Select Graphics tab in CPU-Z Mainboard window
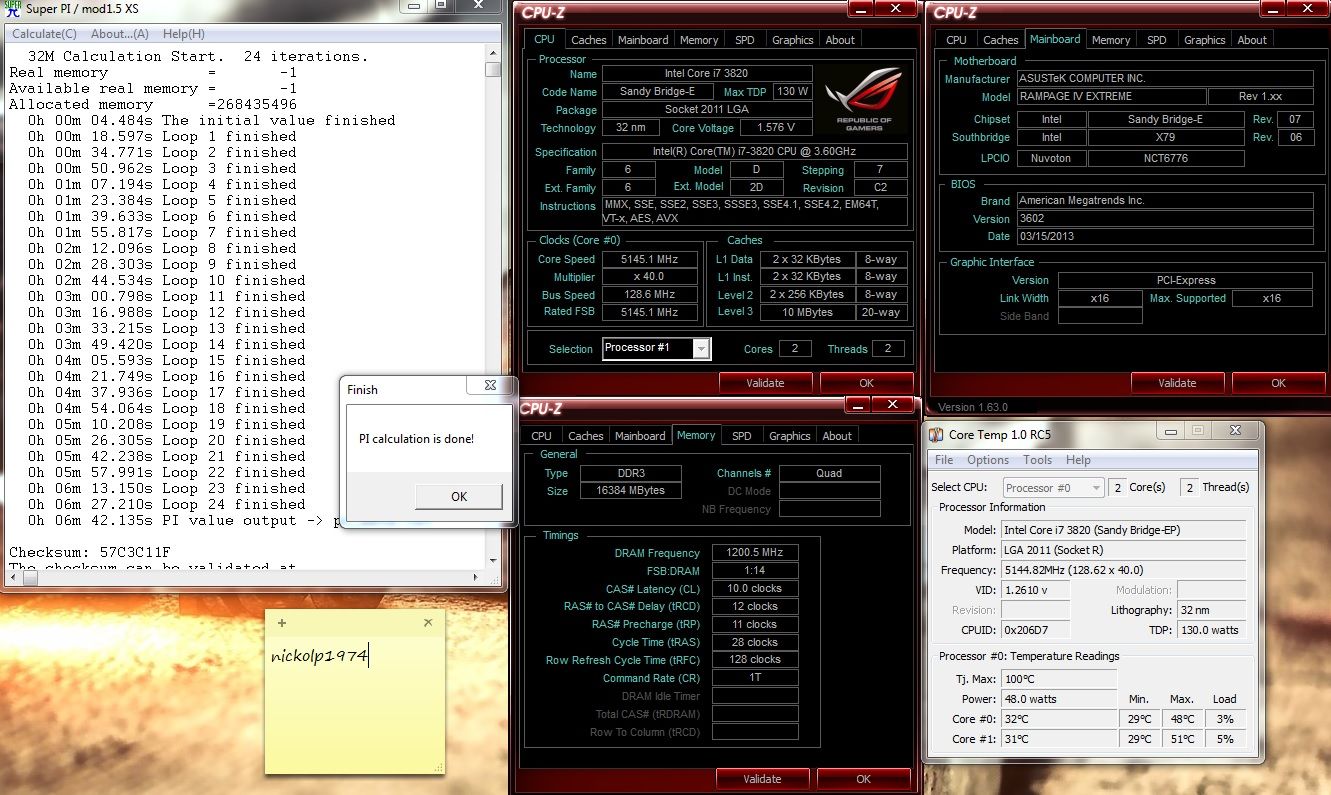Viewport: 1331px width, 795px height. (1204, 40)
